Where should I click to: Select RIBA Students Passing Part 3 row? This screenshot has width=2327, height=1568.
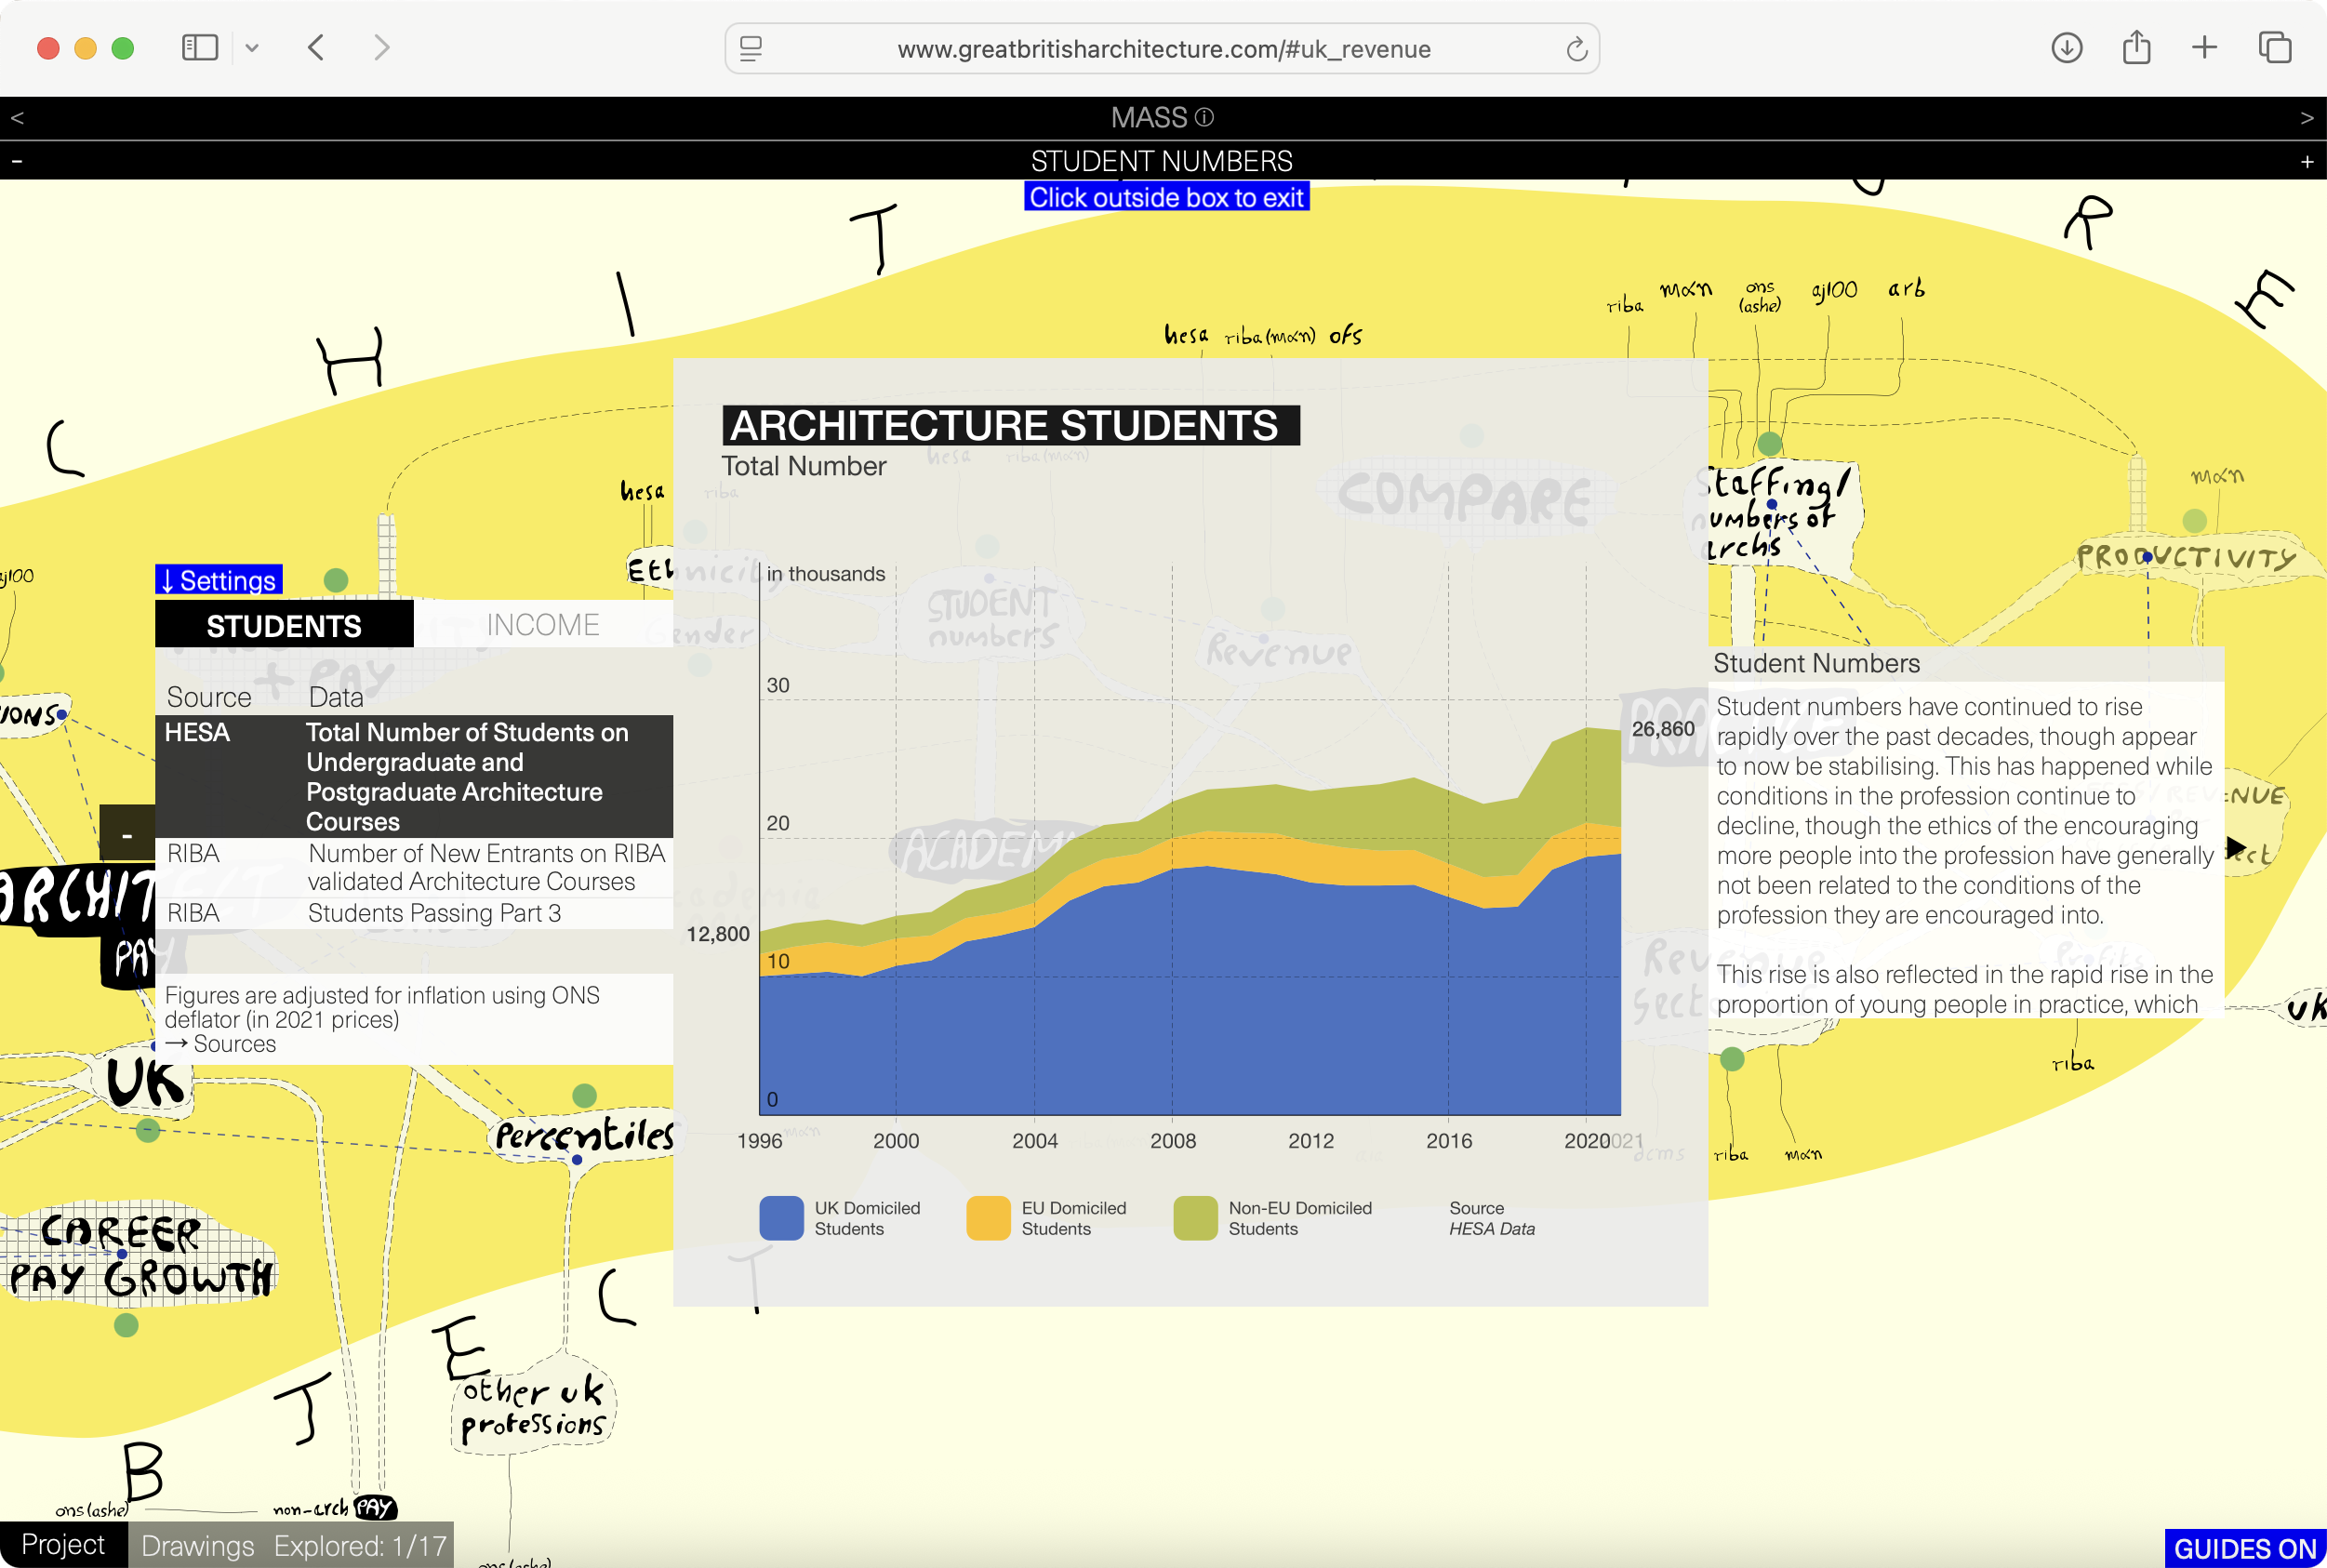[413, 912]
